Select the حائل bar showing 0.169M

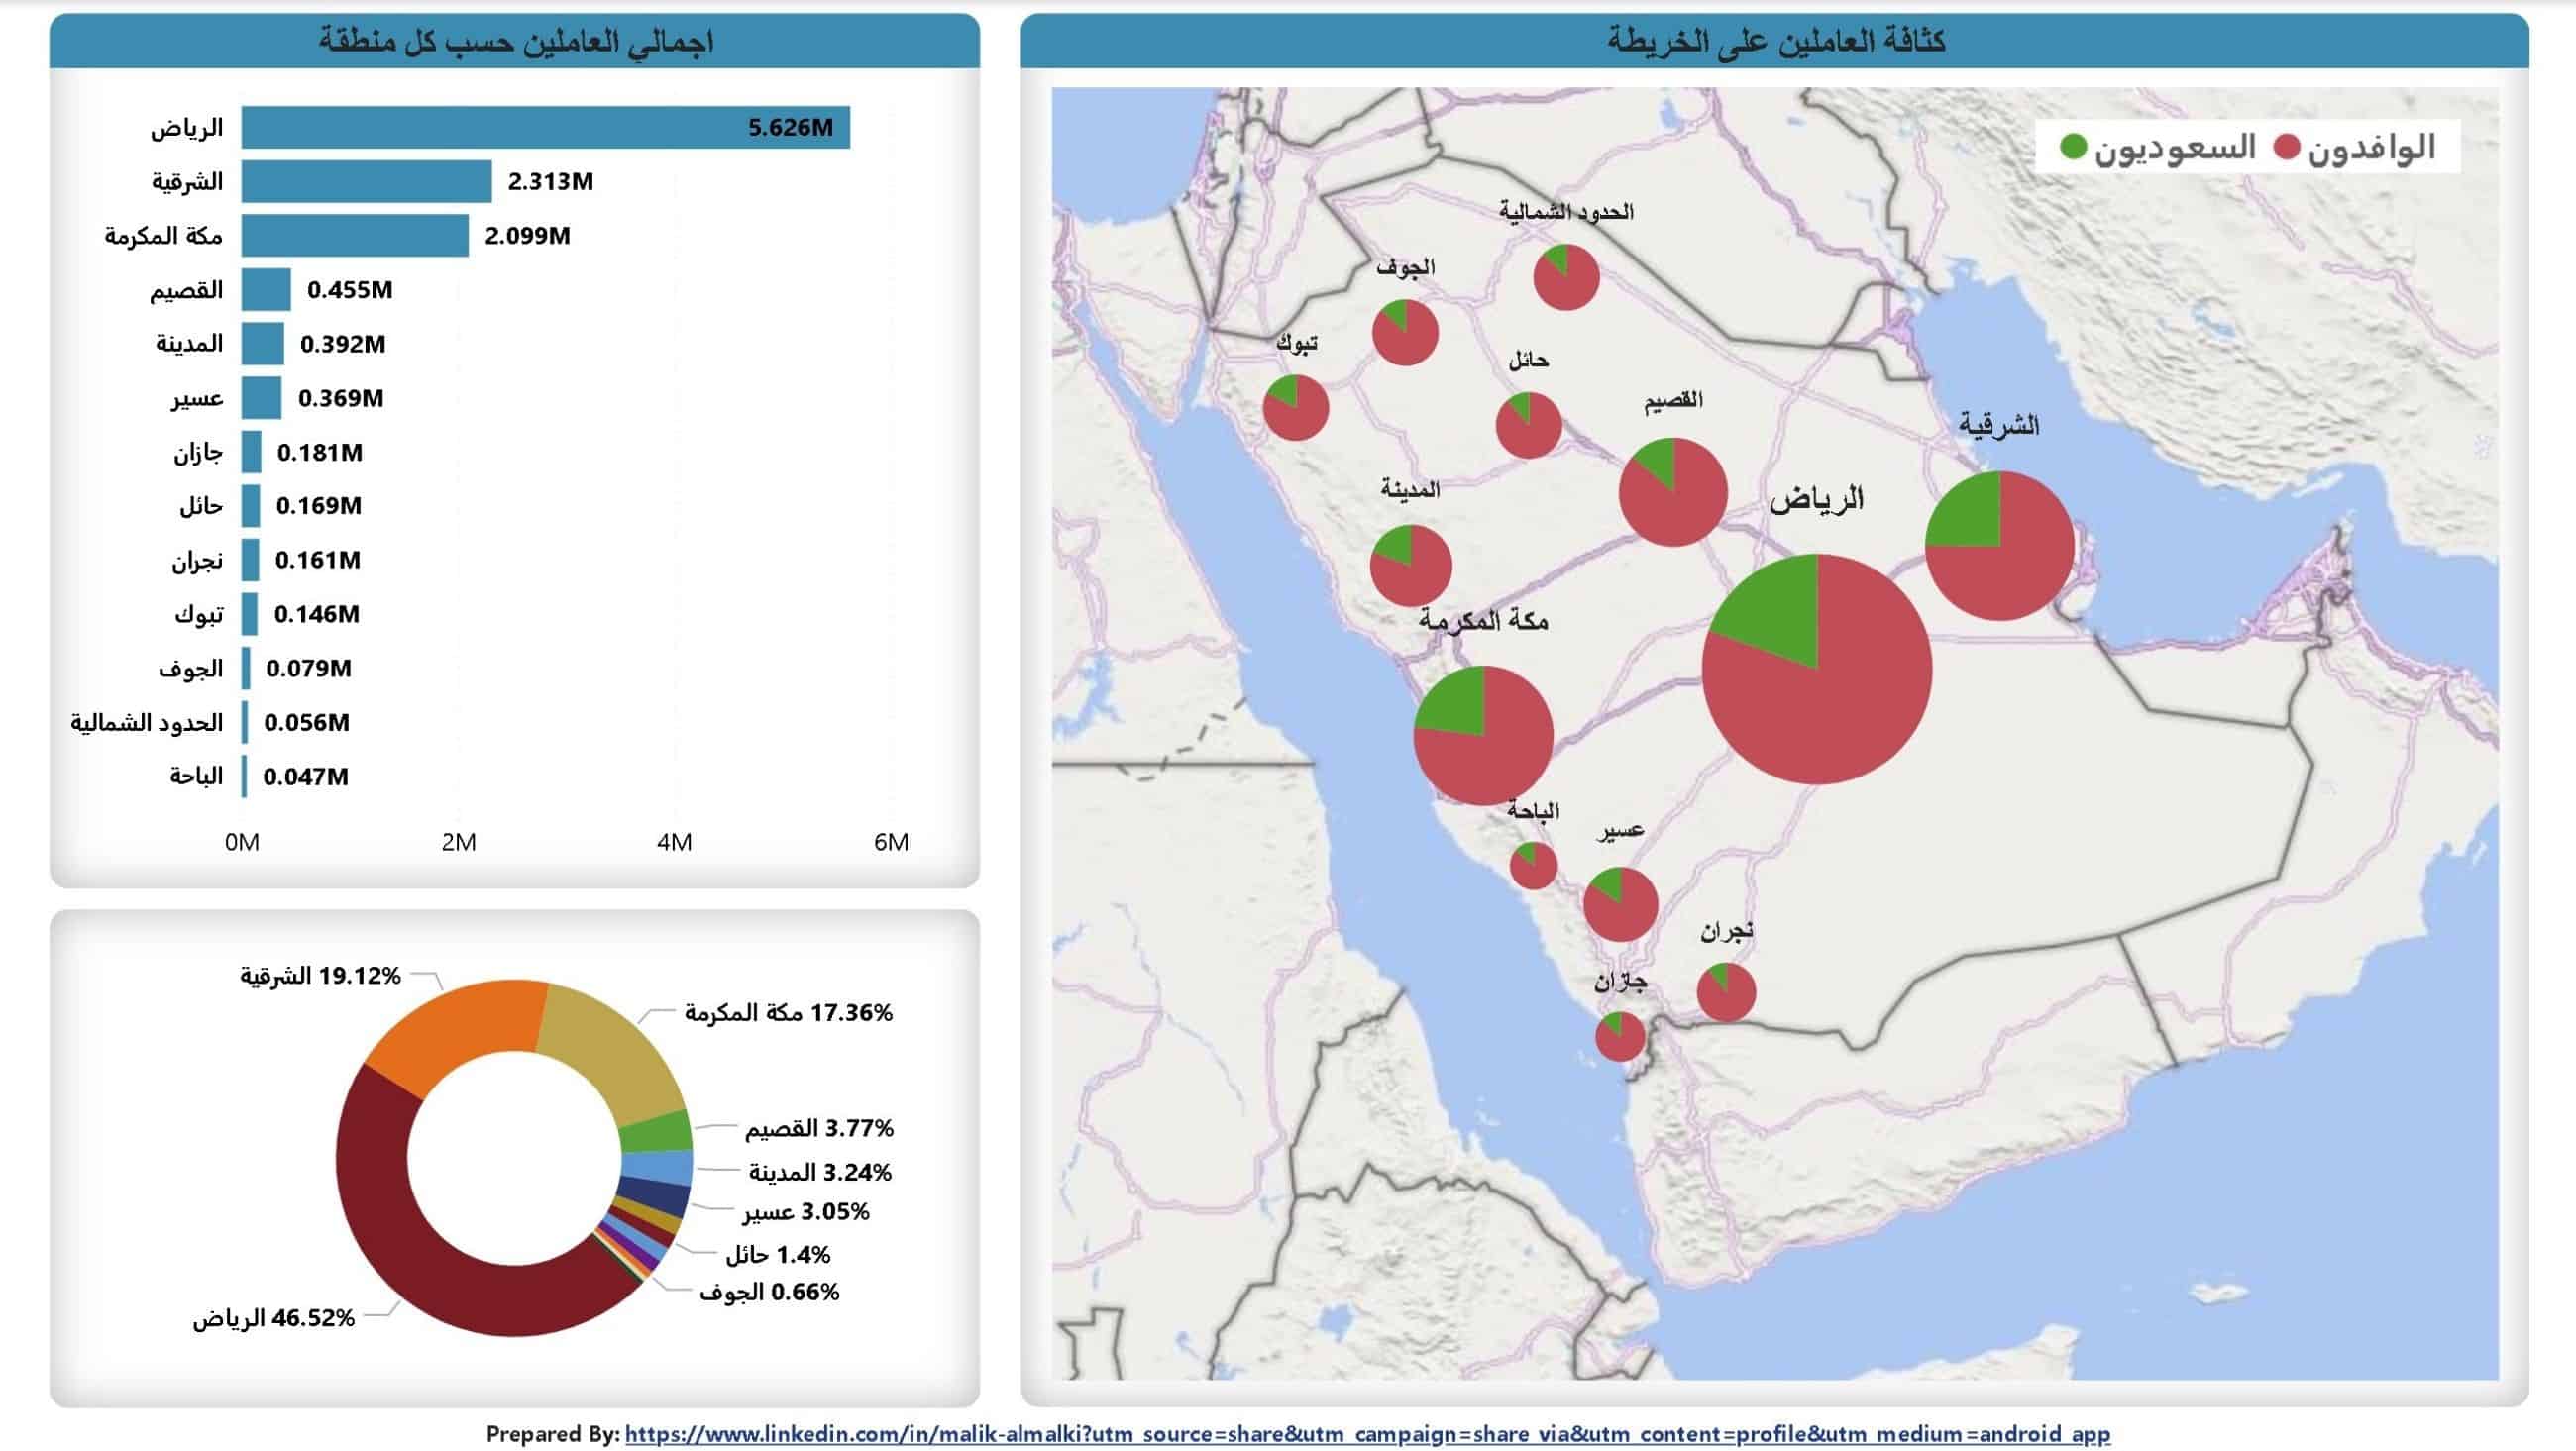click(250, 505)
